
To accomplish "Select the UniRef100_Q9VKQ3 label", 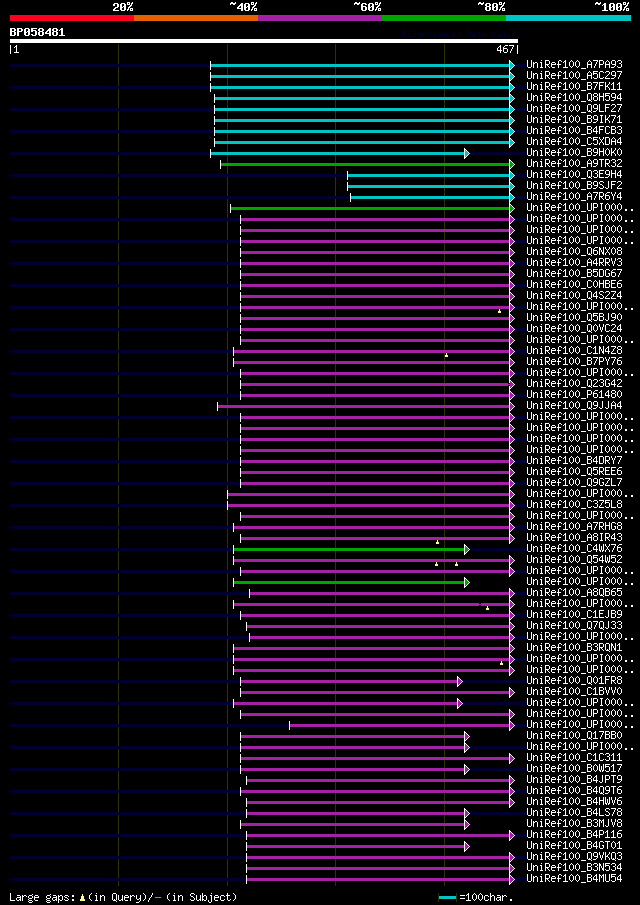I will 574,855.
